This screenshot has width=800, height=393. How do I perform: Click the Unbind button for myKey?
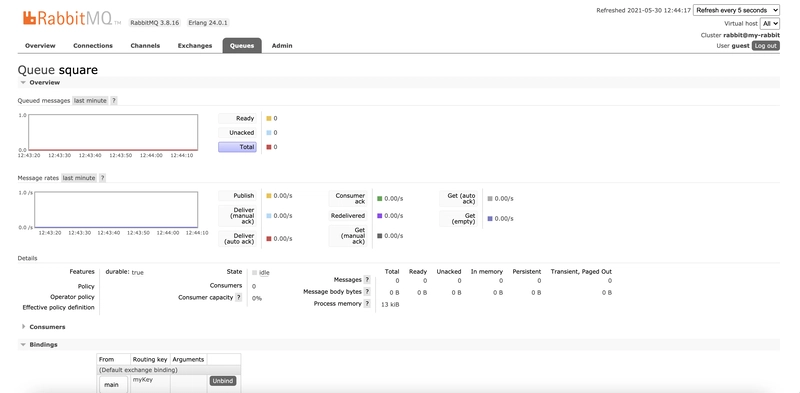click(x=223, y=381)
